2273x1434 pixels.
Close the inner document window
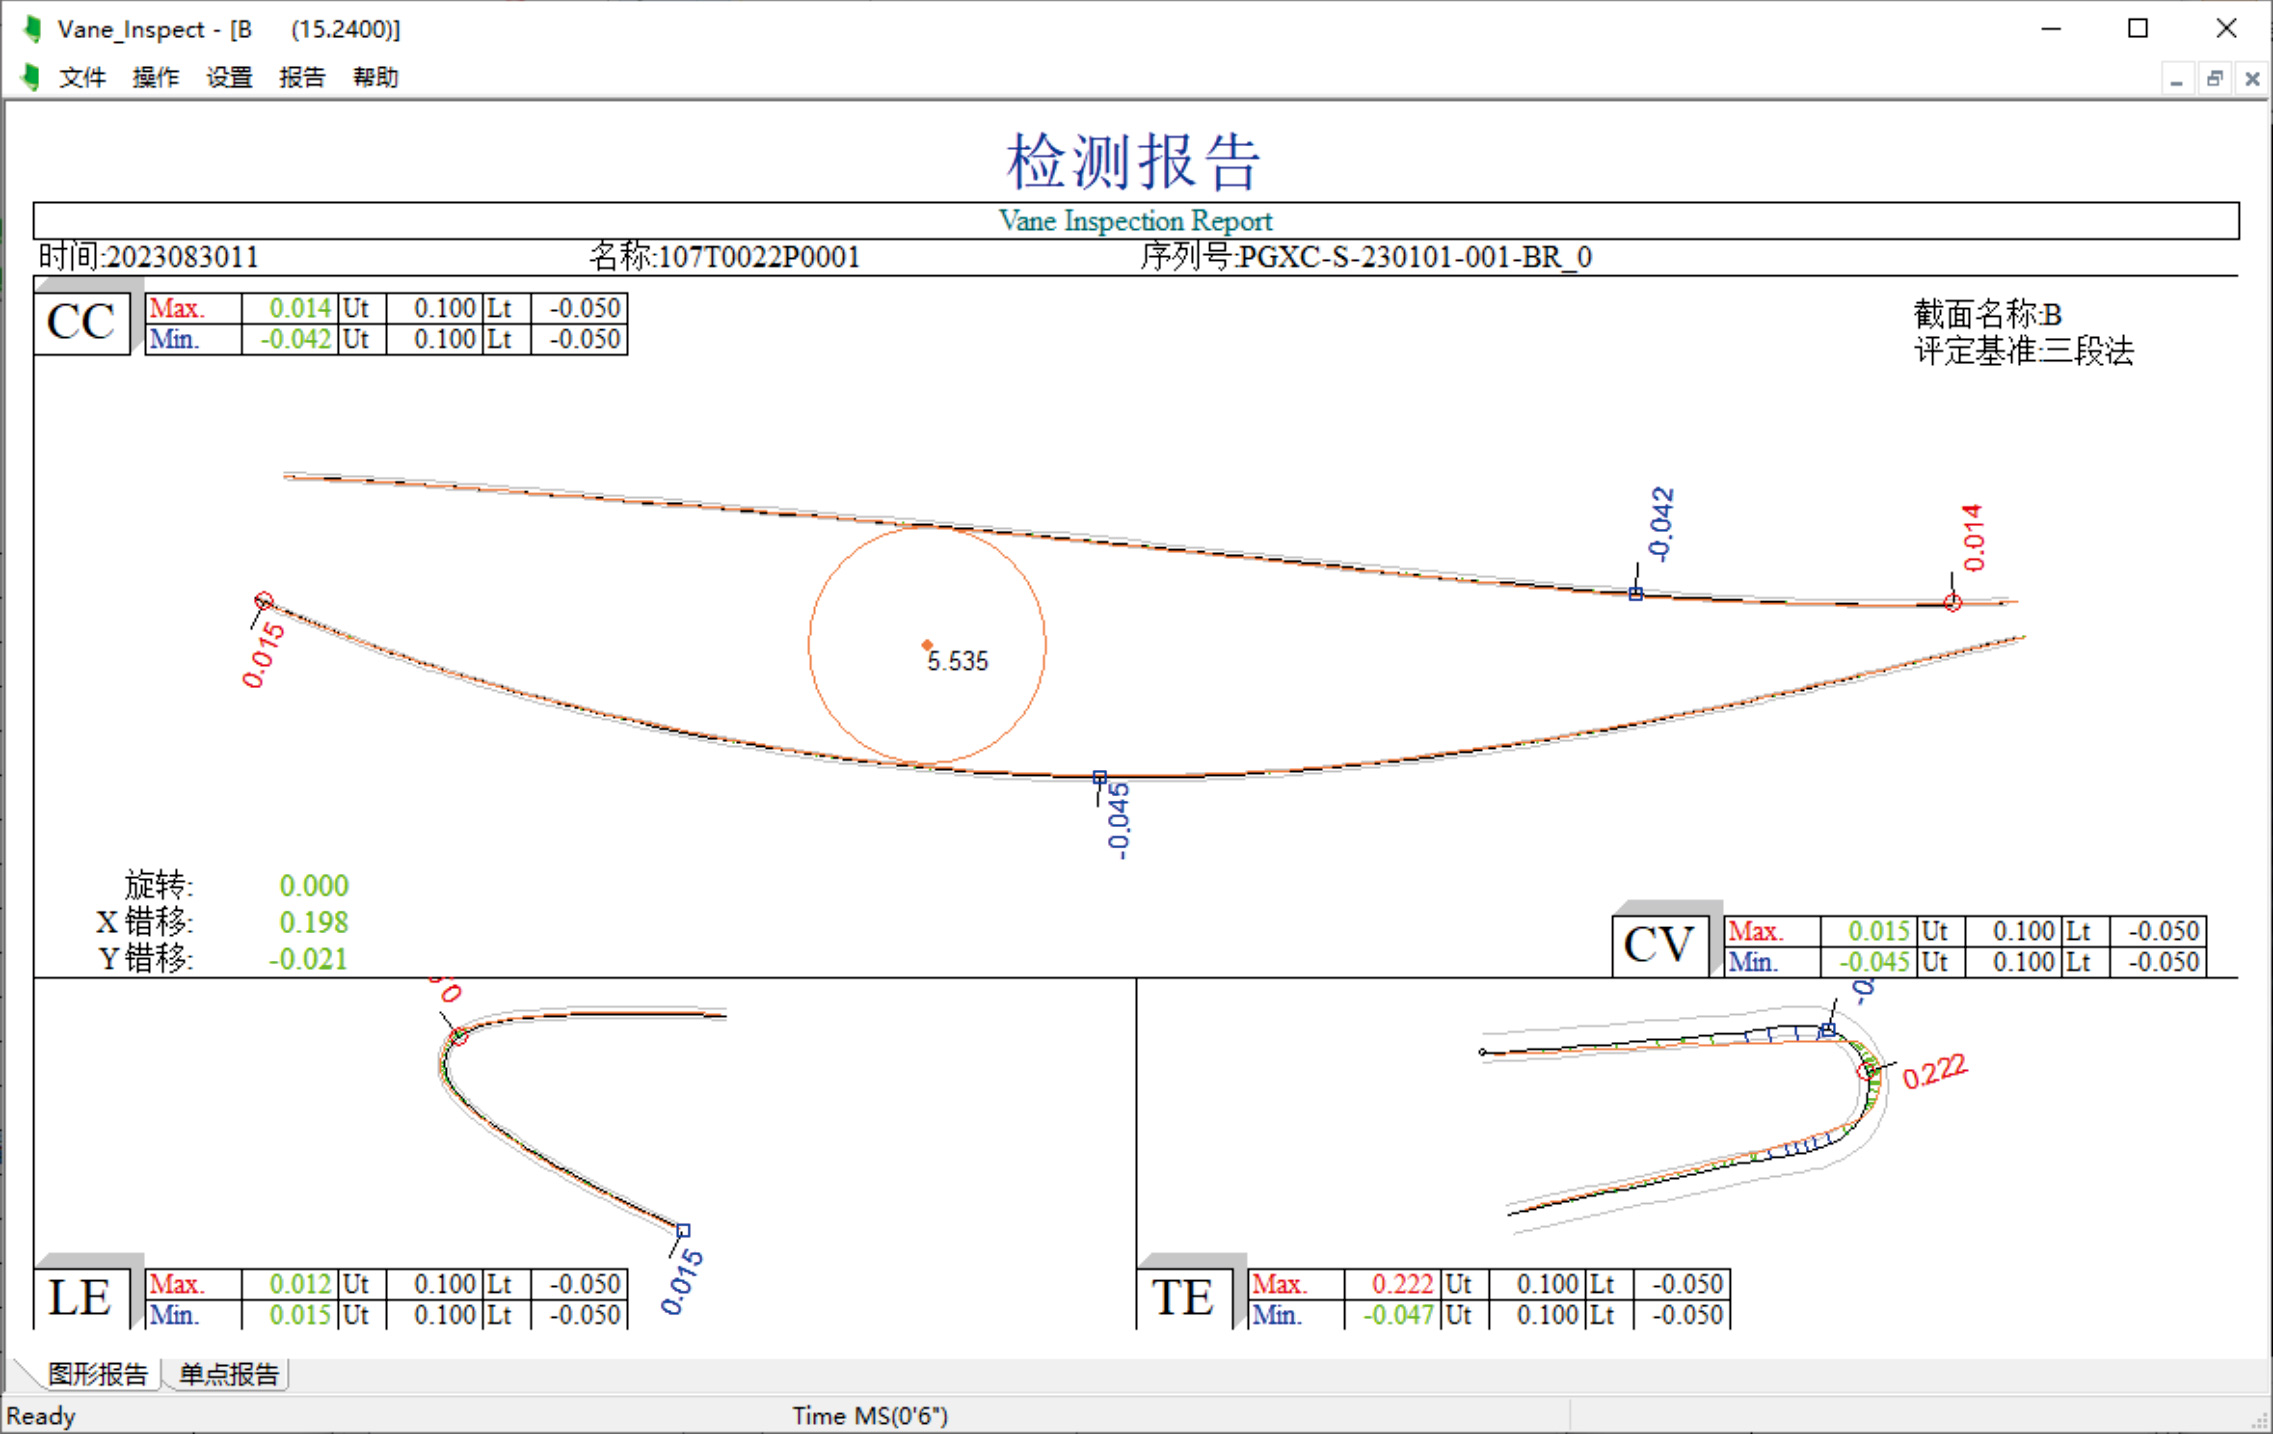(2252, 79)
